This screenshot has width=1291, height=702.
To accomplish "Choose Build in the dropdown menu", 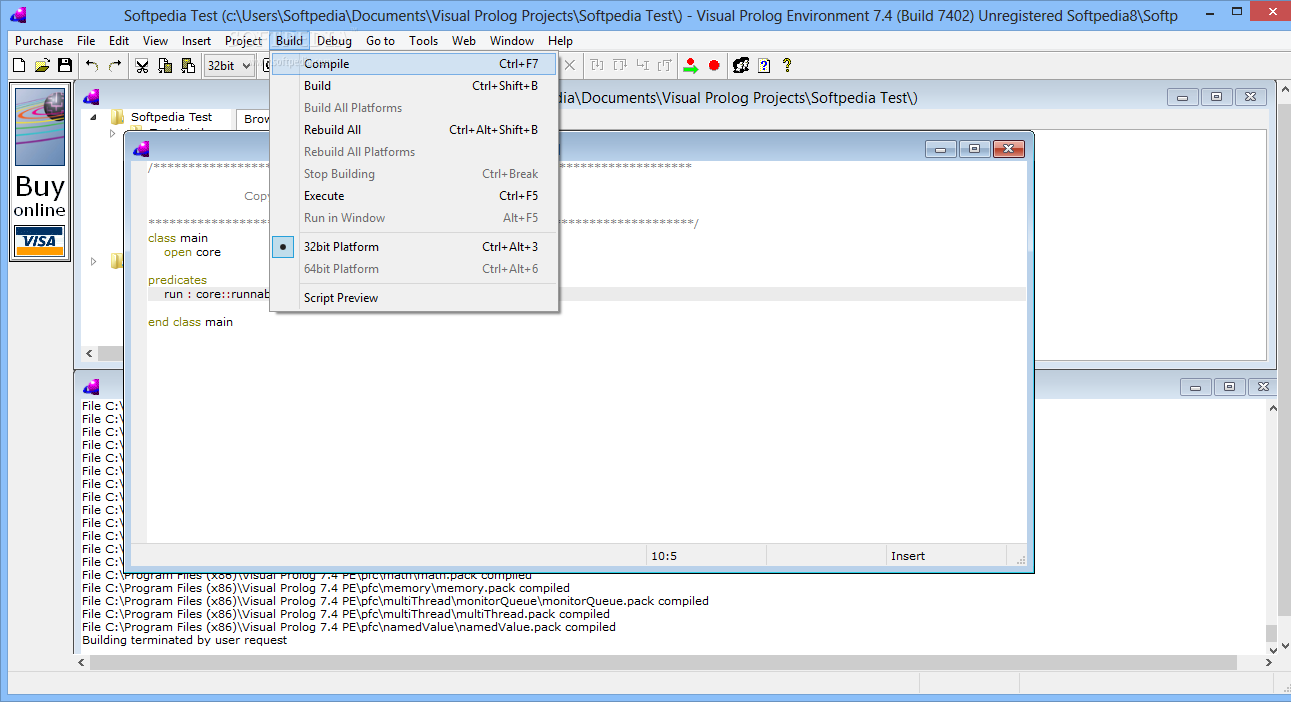I will [414, 86].
